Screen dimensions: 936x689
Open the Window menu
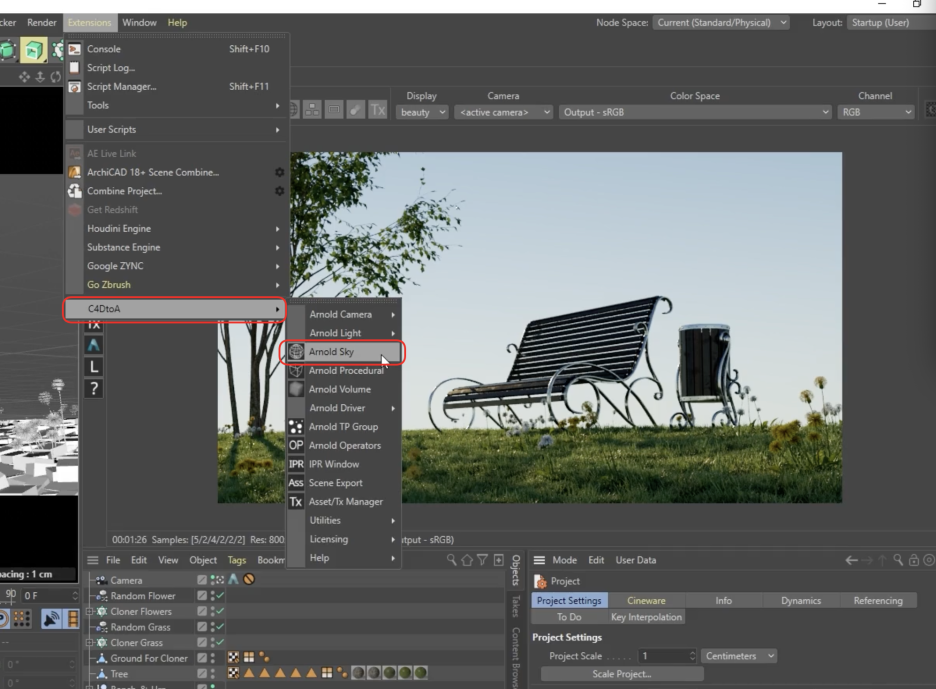coord(139,23)
